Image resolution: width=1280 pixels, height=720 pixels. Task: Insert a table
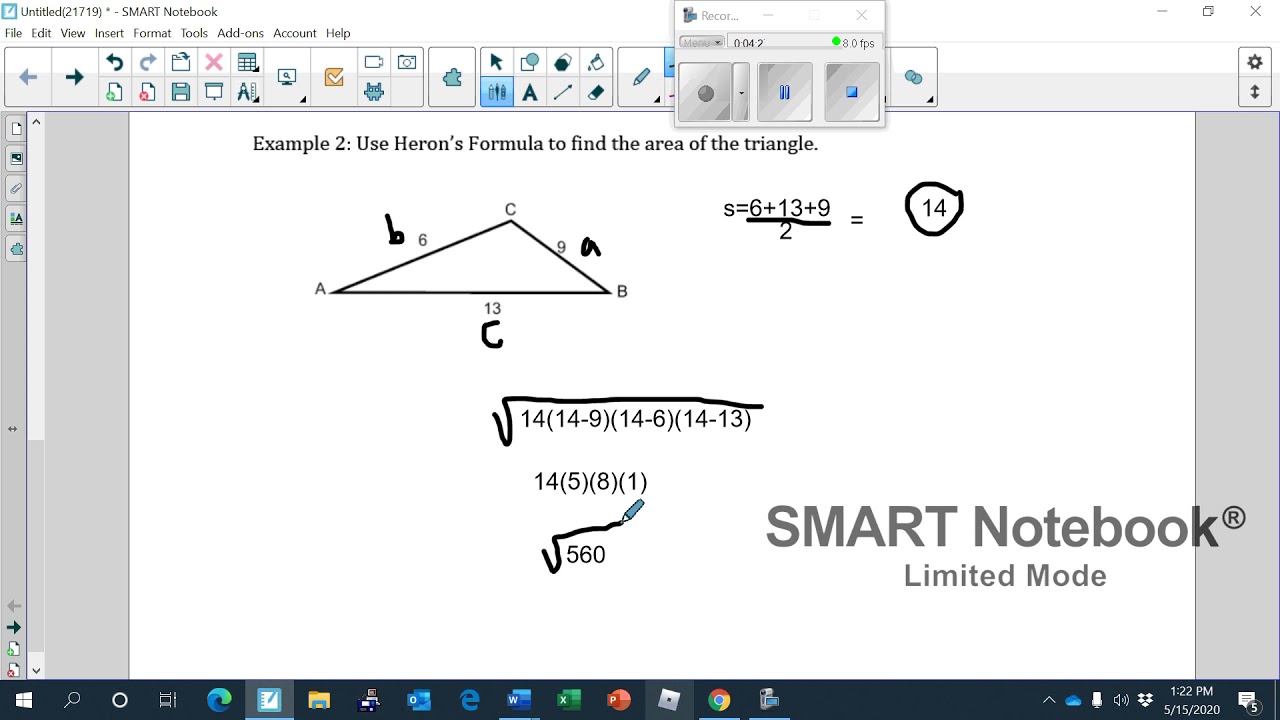click(247, 63)
